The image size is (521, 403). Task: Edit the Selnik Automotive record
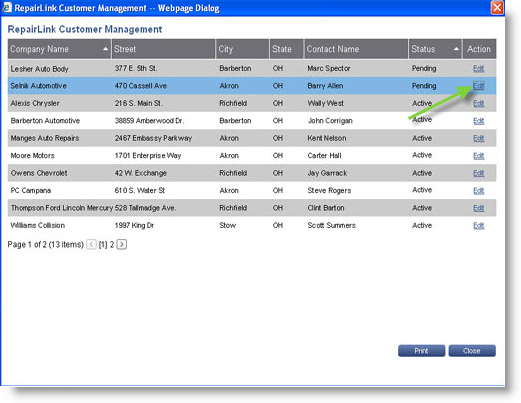coord(478,86)
